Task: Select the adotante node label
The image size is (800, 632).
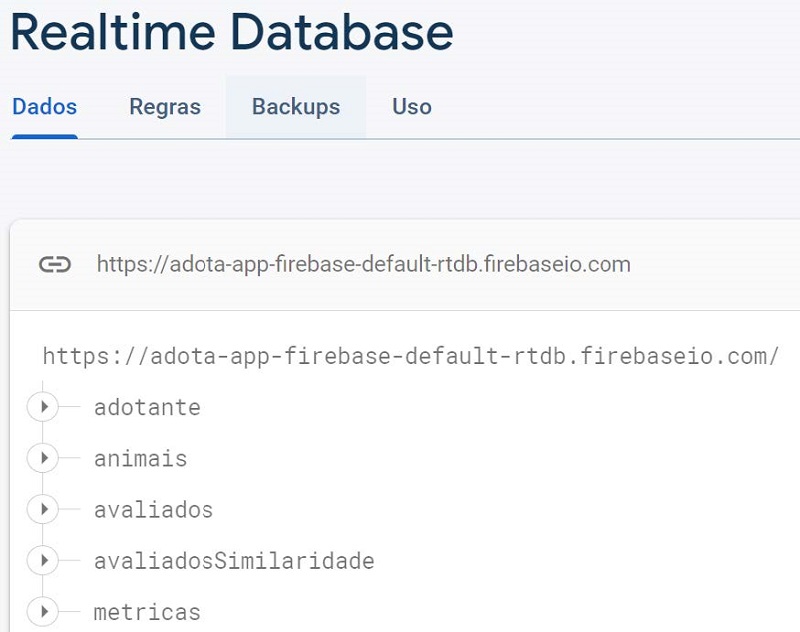Action: [147, 408]
